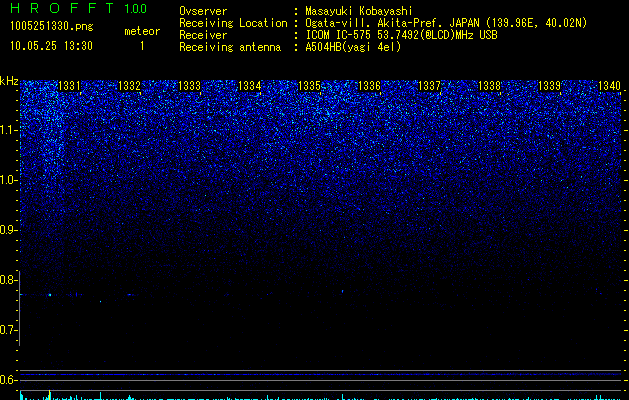The width and height of the screenshot is (629, 400).
Task: Click the 1338 time marker
Action: pos(489,86)
